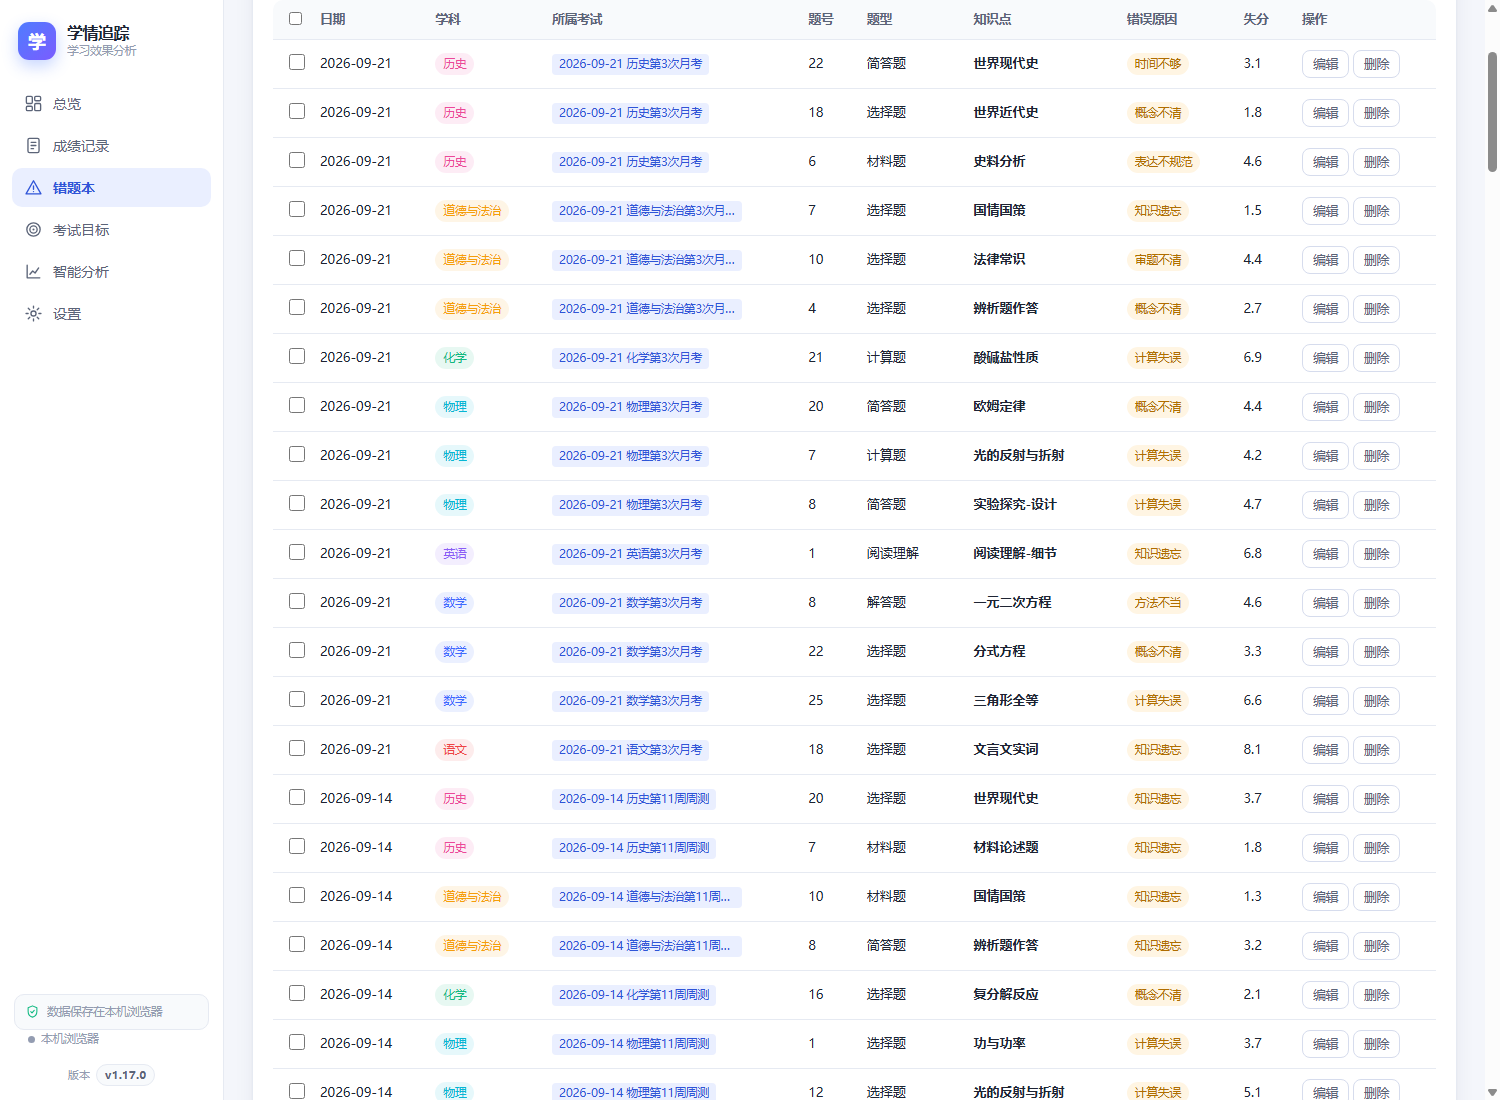Screen dimensions: 1500x1100
Task: Check the row for 世界近代史
Action: (297, 111)
